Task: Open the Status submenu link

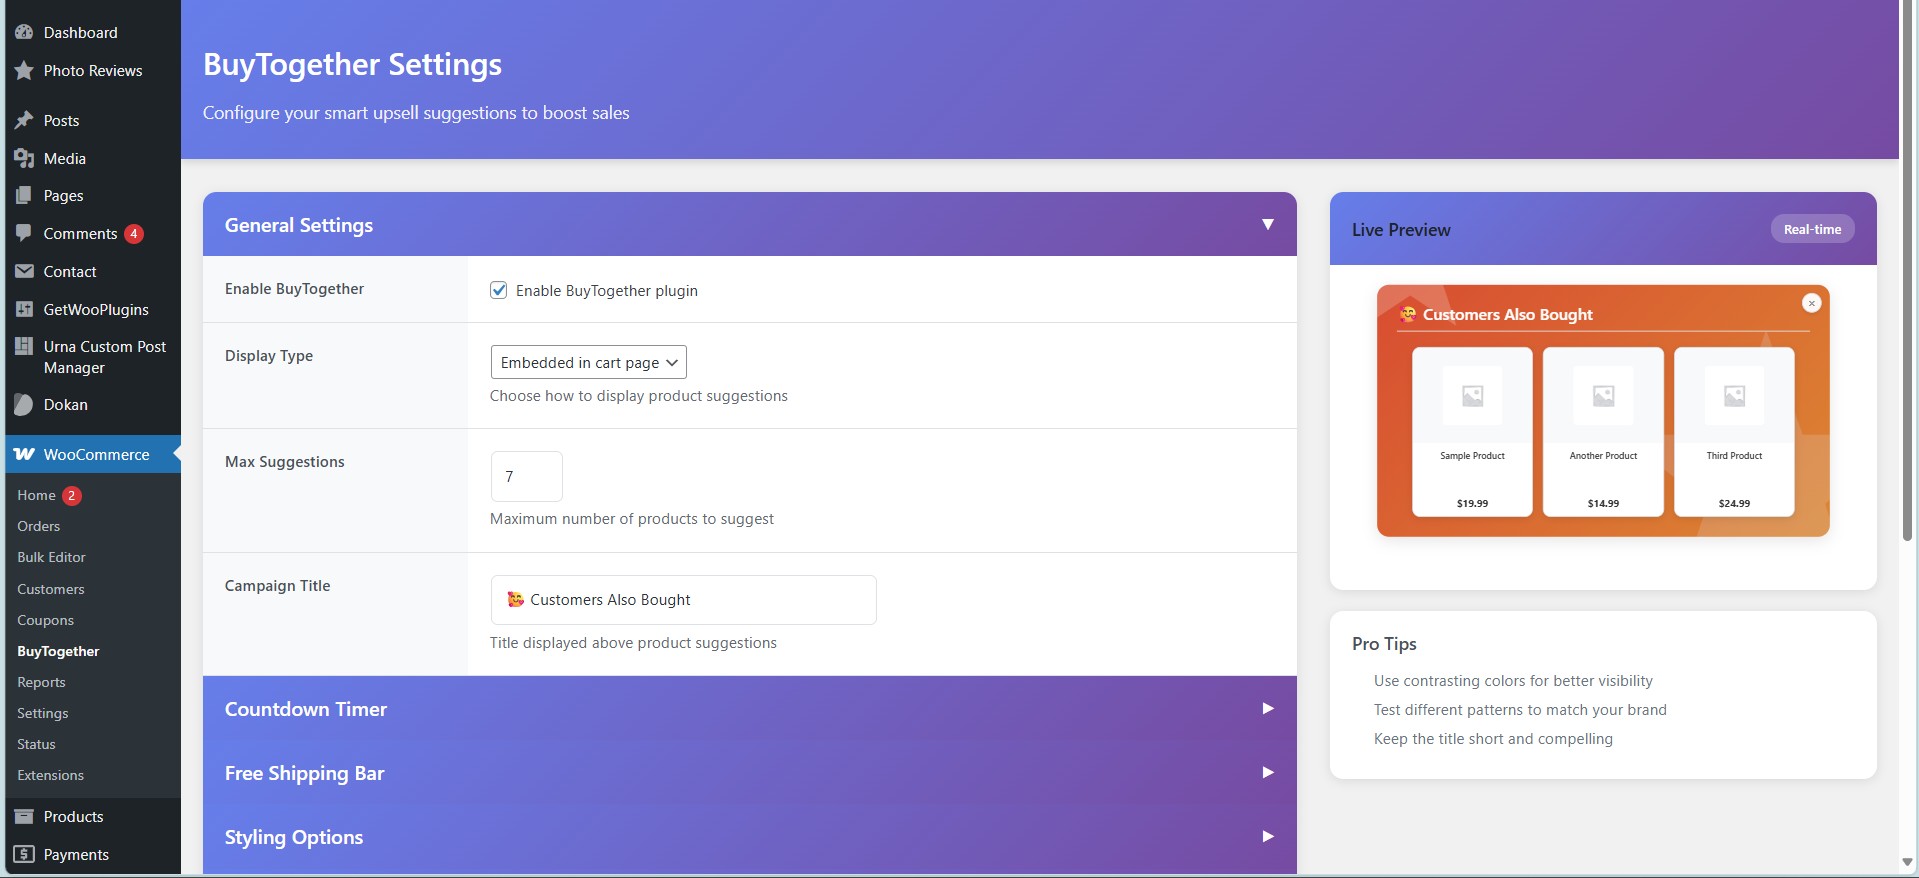Action: point(36,744)
